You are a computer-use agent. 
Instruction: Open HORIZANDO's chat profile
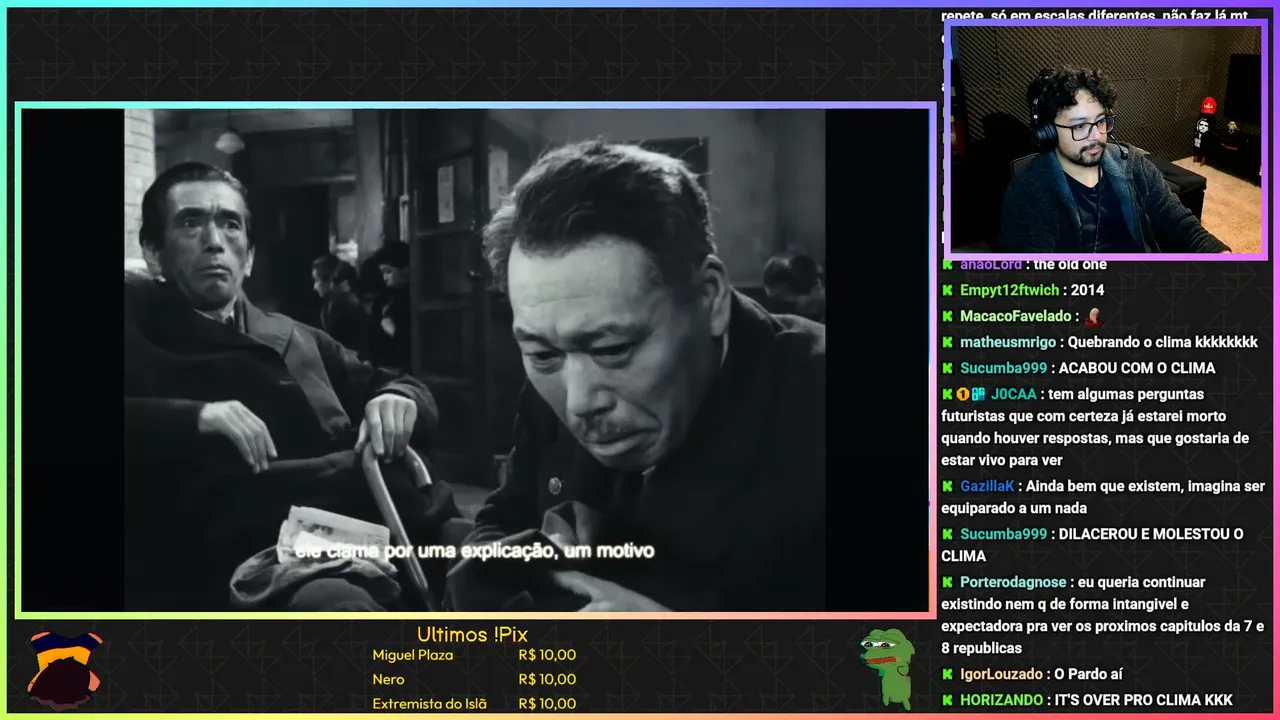(x=1001, y=700)
